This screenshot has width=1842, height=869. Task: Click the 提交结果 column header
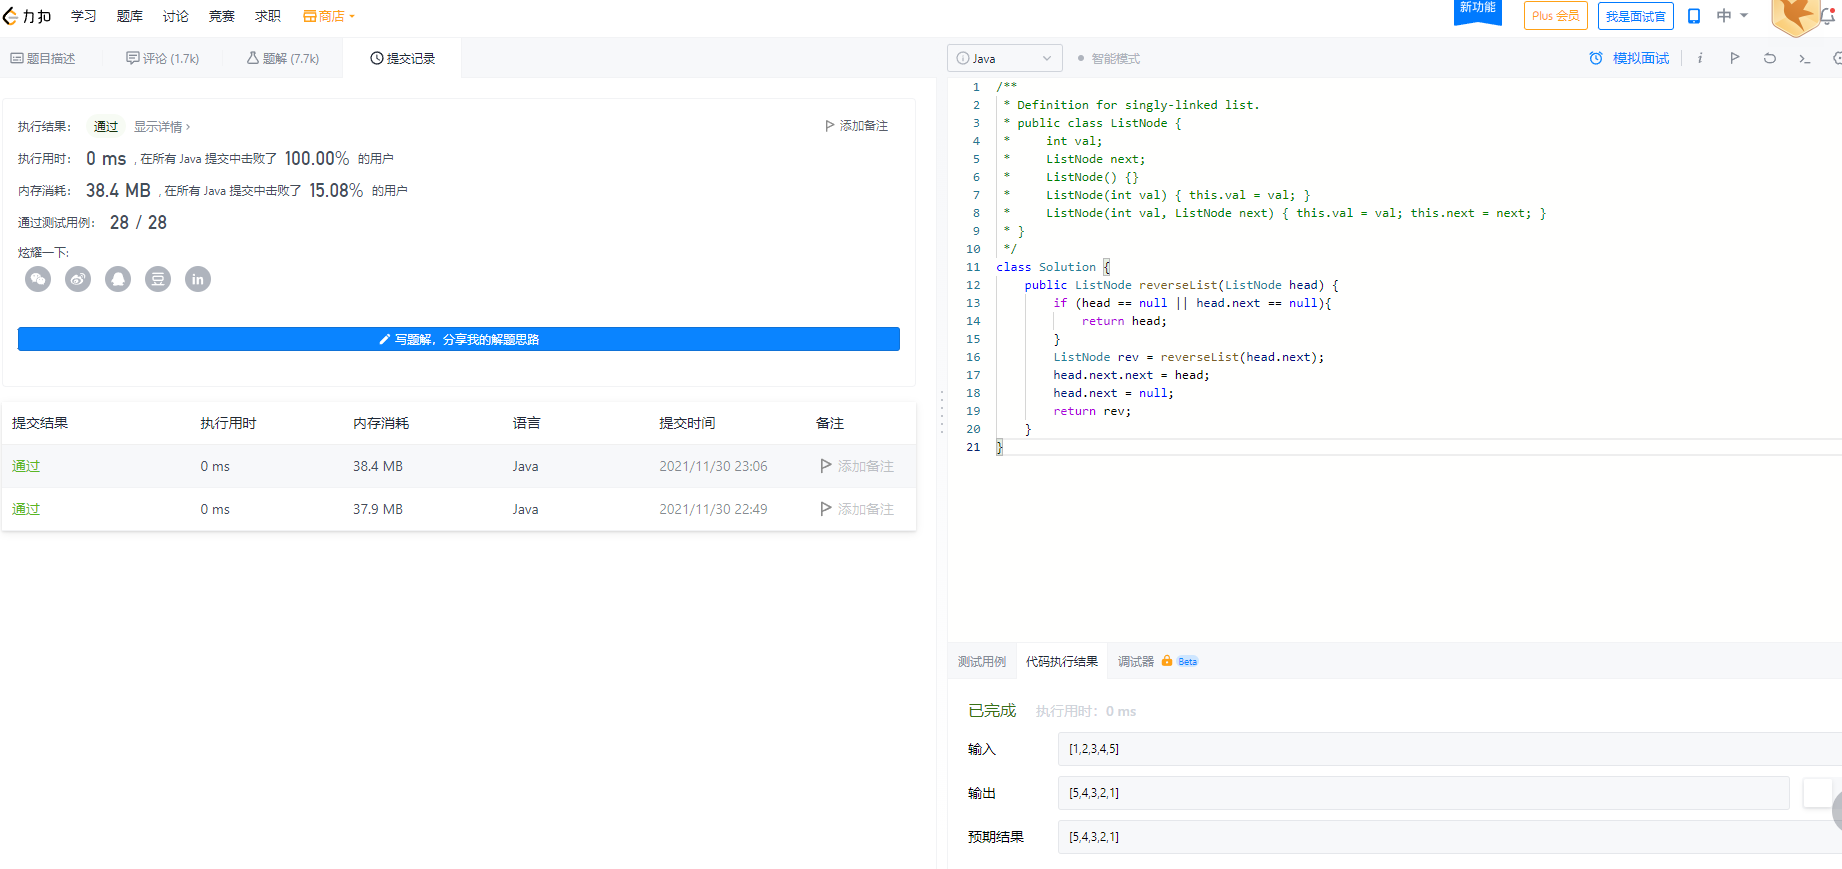tap(40, 423)
